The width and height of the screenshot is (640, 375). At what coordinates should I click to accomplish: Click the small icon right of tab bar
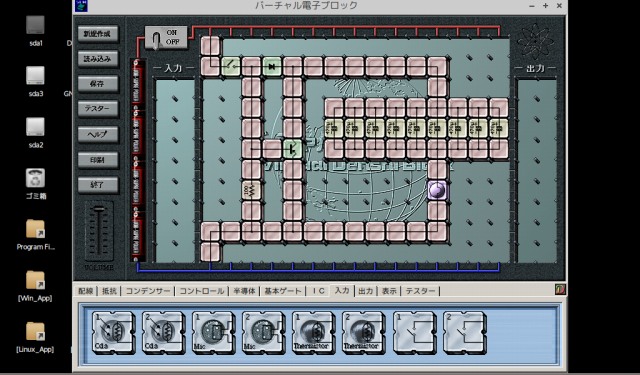click(560, 290)
